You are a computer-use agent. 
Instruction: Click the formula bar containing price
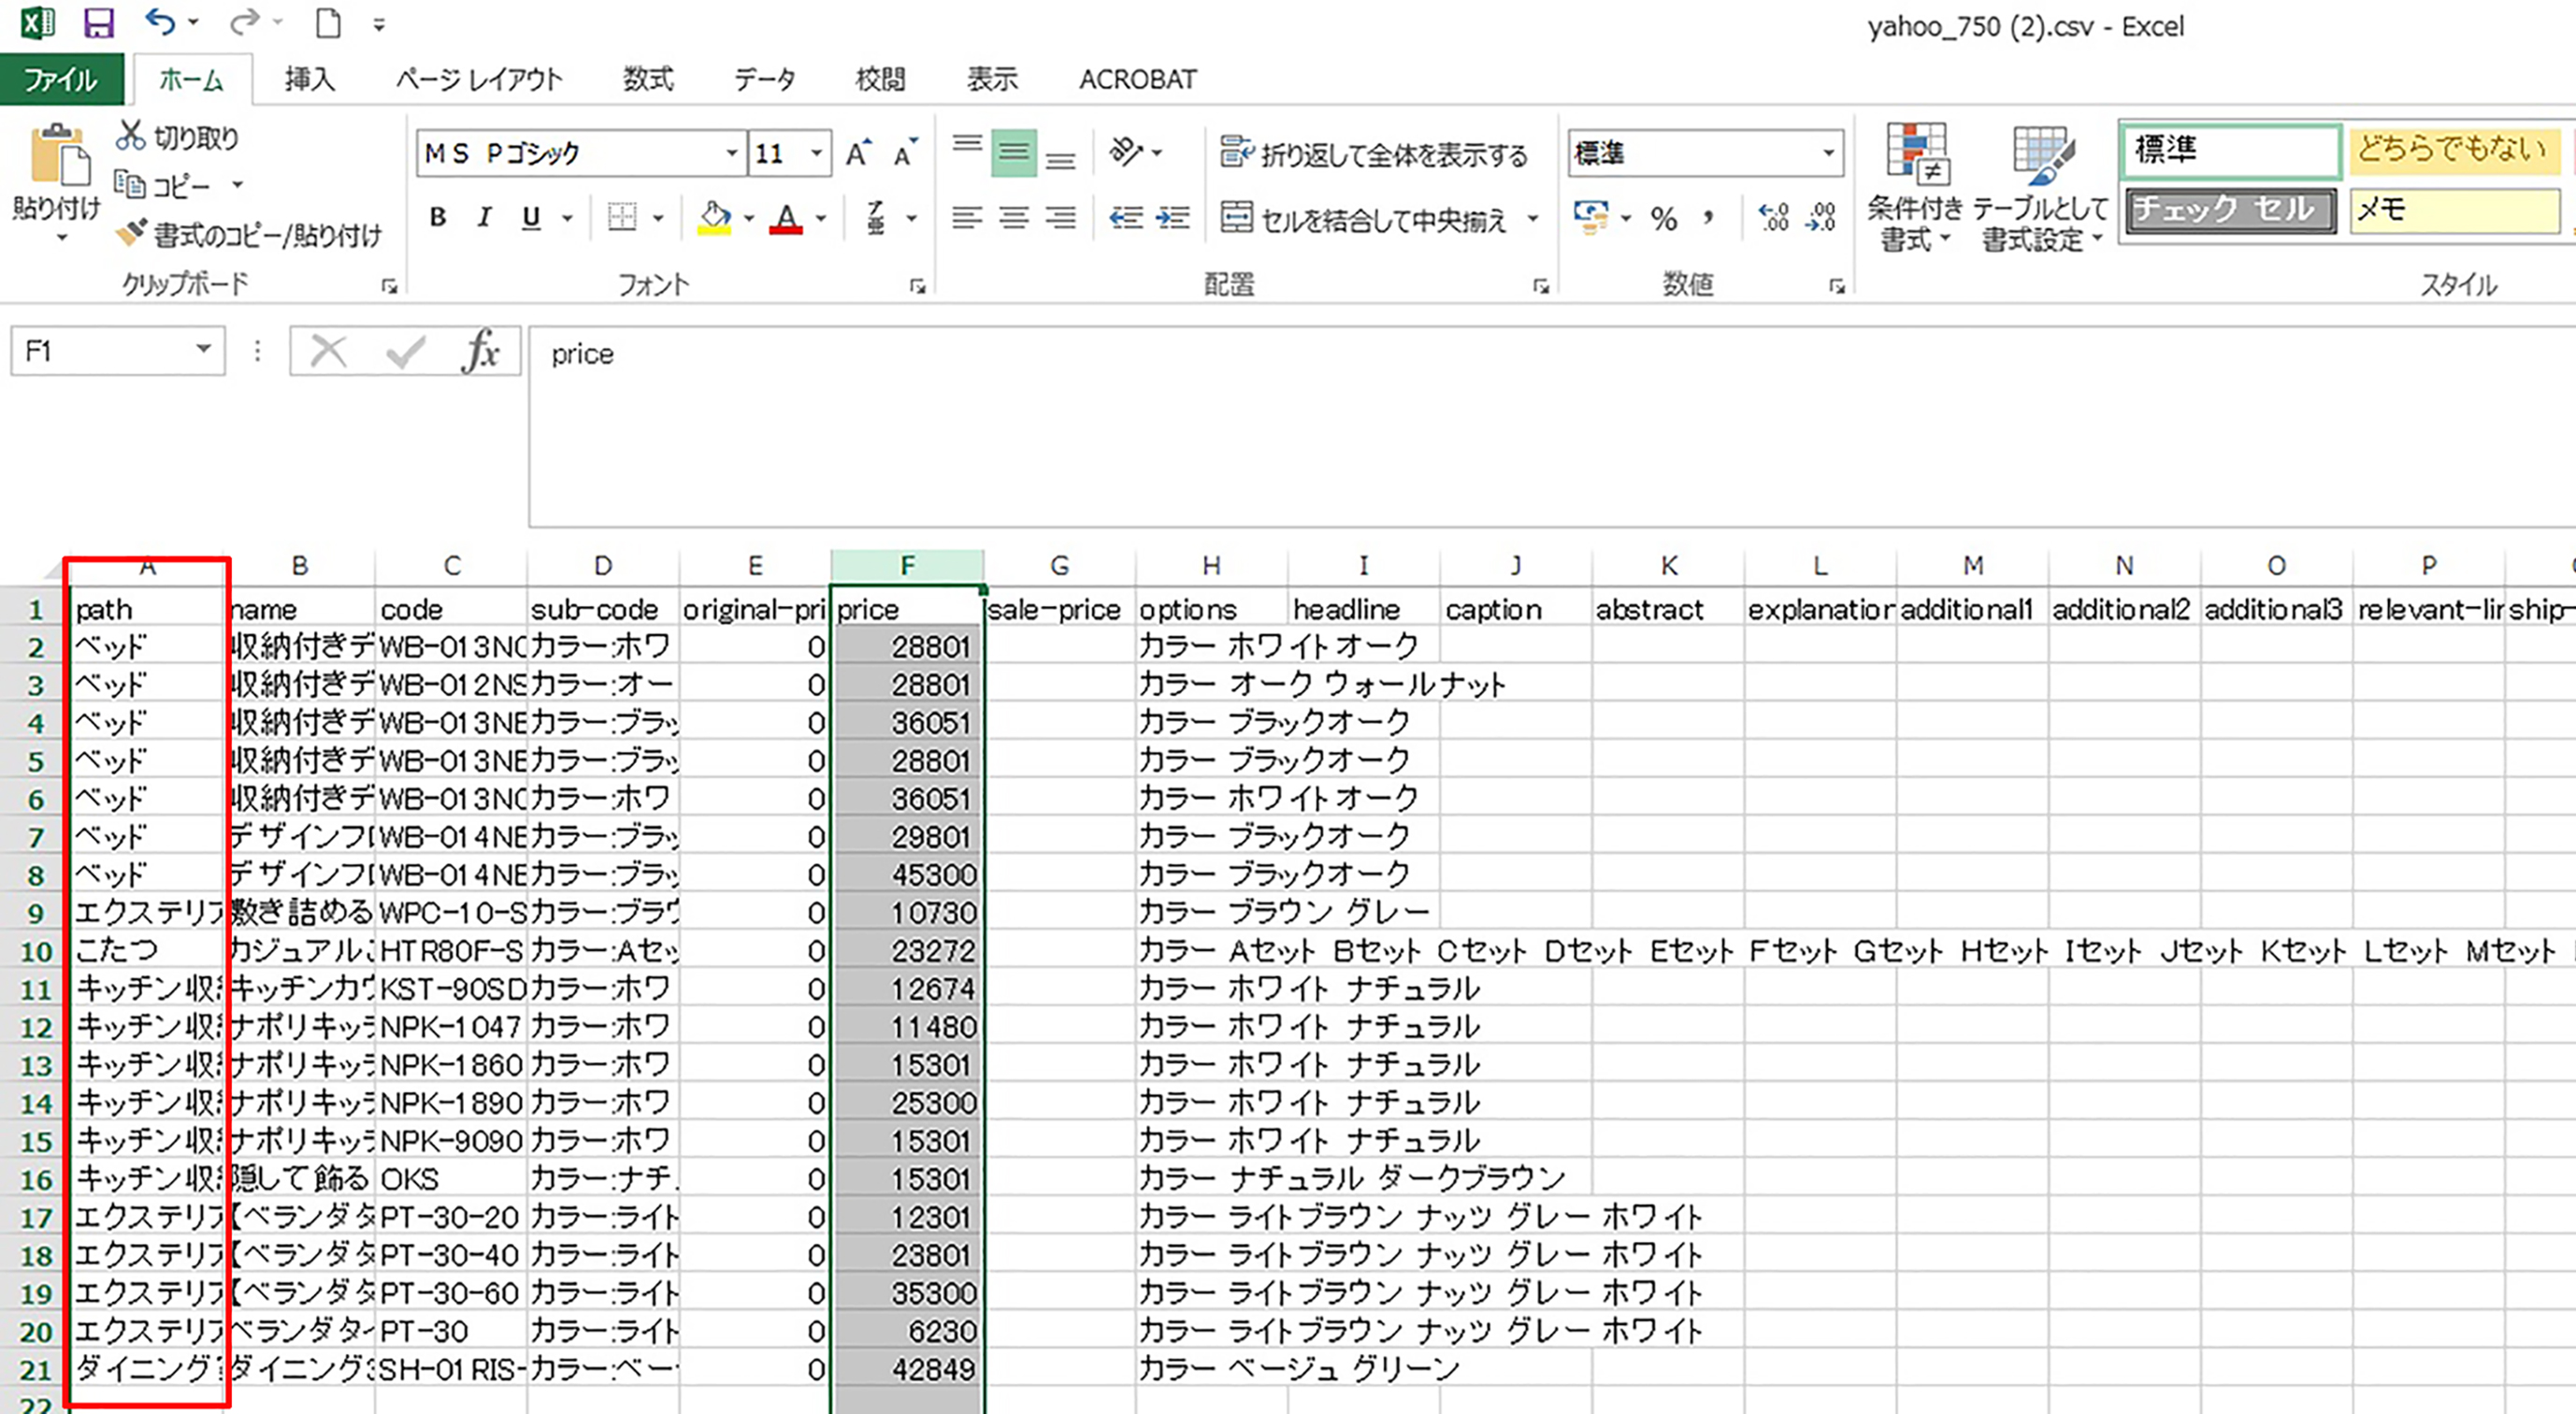pyautogui.click(x=1551, y=426)
